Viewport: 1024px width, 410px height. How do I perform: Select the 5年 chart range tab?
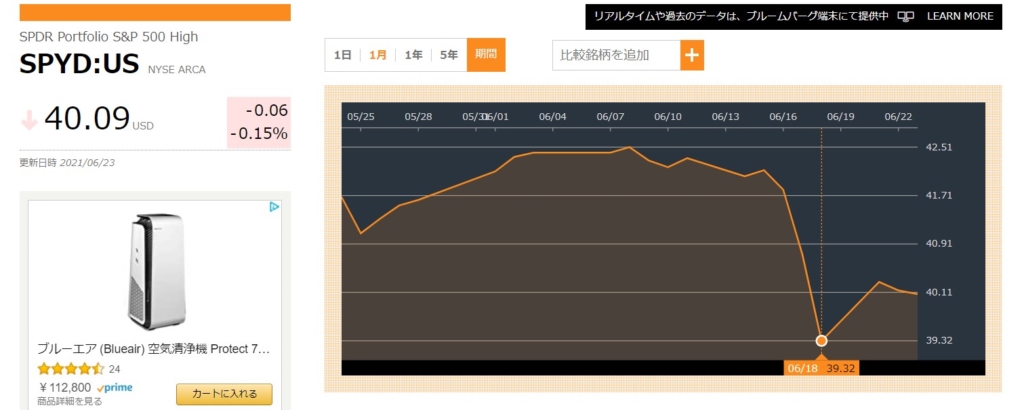pos(449,55)
